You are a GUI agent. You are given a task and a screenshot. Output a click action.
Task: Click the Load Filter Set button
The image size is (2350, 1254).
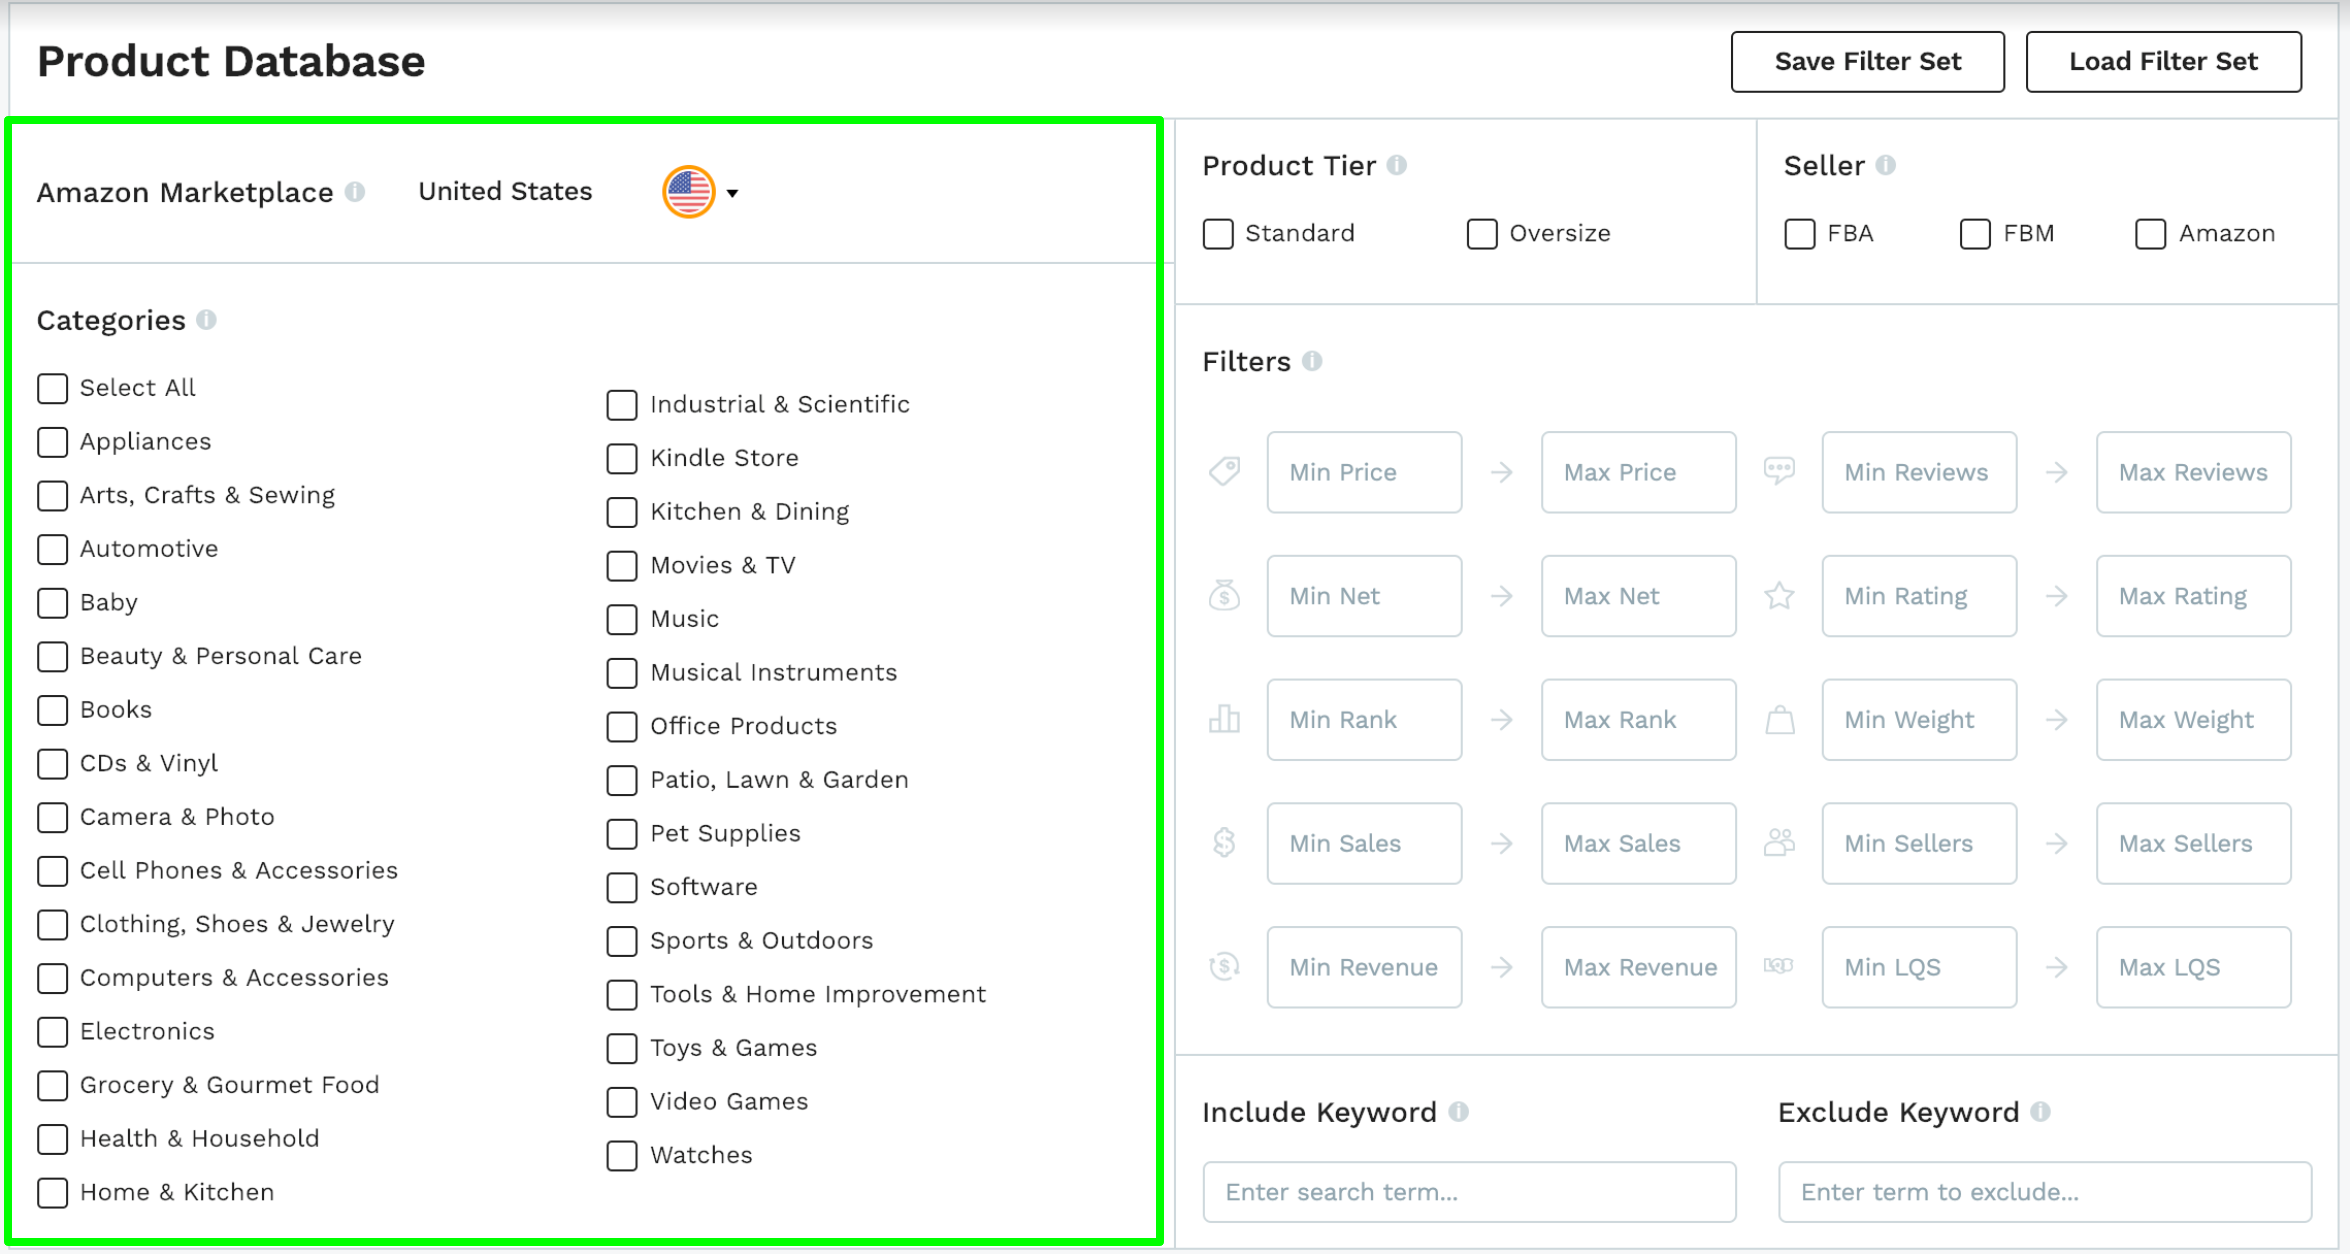pyautogui.click(x=2163, y=62)
